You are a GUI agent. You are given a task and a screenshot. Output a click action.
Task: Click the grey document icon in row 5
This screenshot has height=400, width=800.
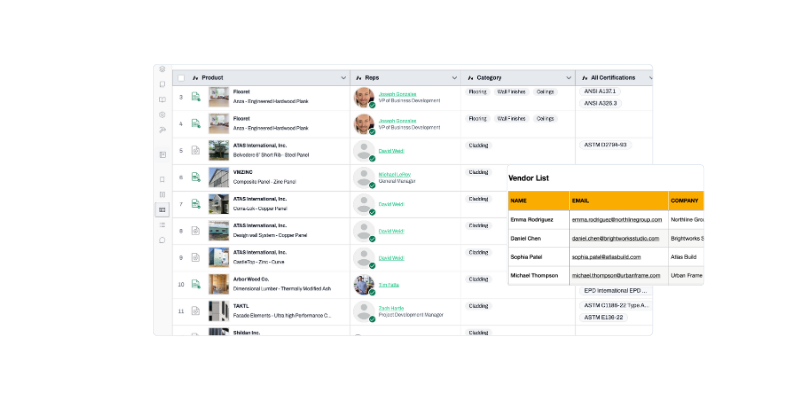pos(195,150)
